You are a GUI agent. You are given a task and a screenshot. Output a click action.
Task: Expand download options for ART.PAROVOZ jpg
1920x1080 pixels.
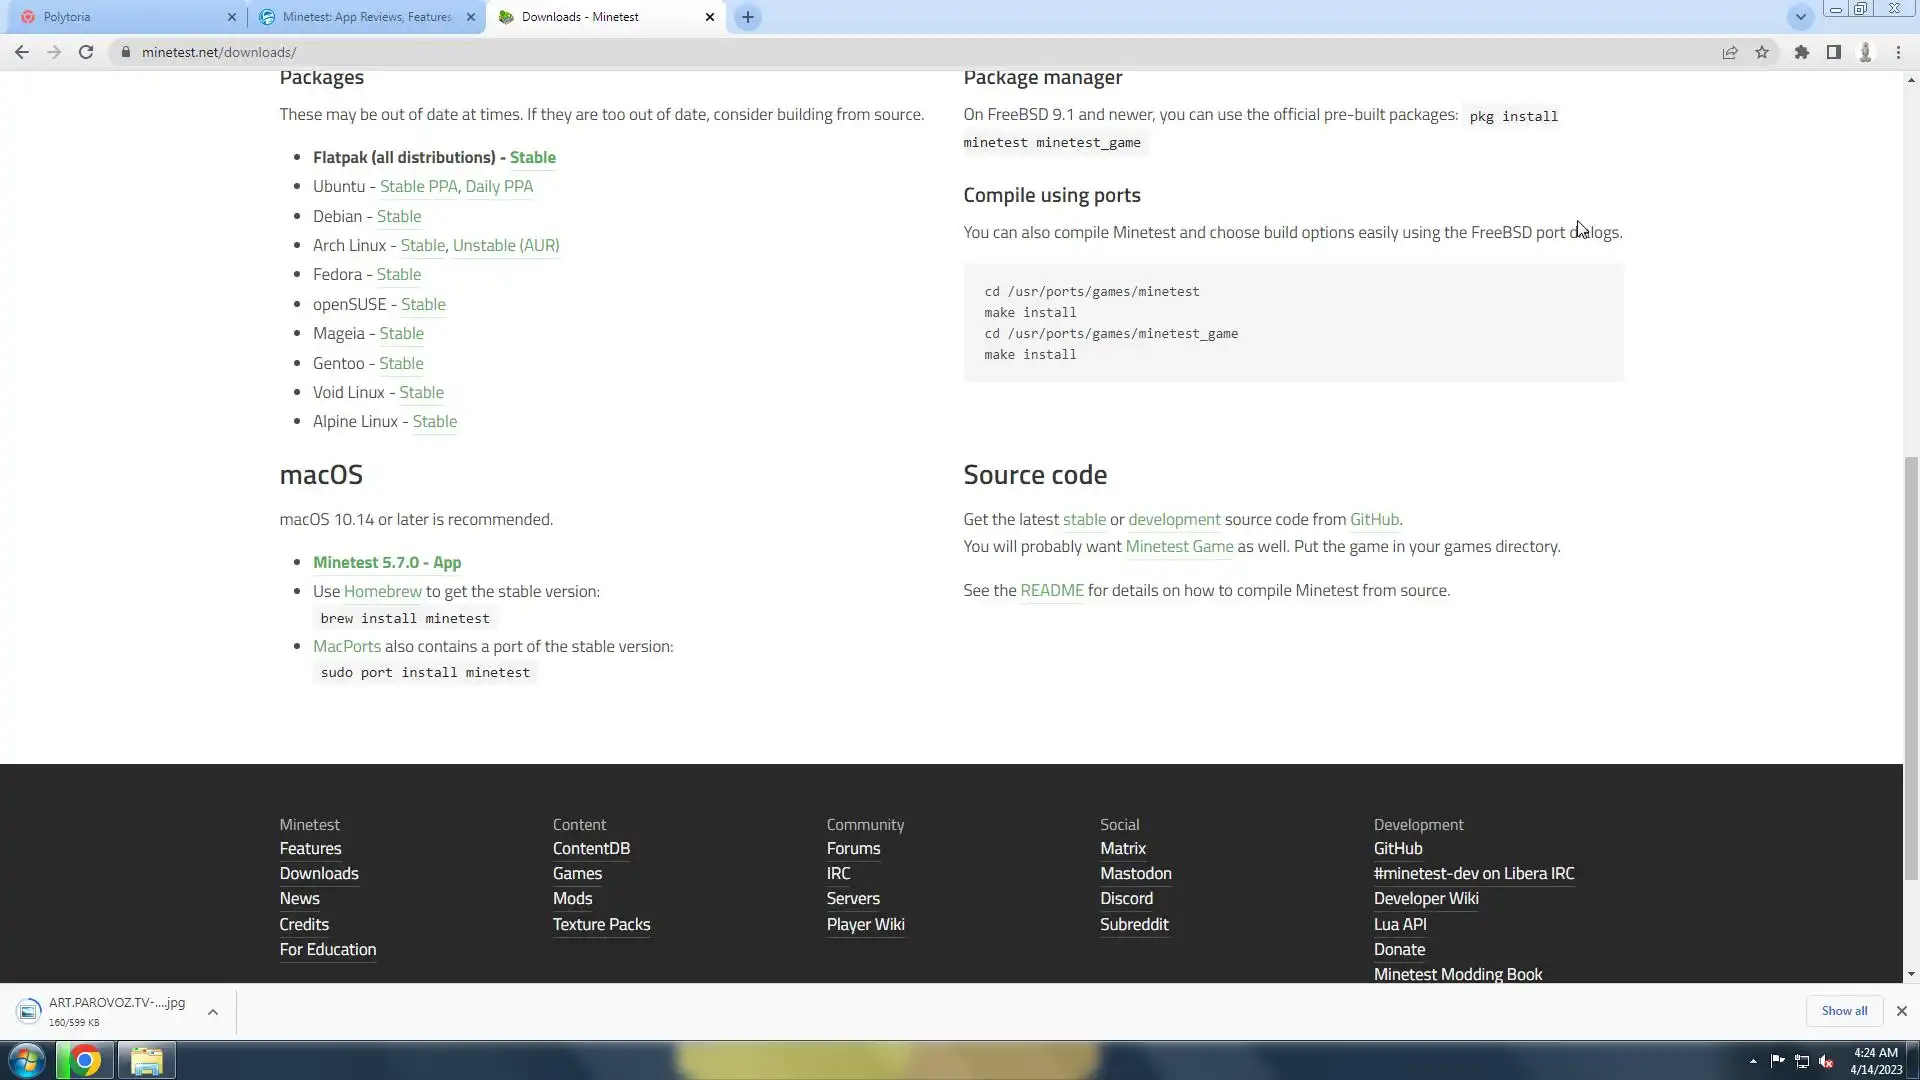pos(213,1012)
